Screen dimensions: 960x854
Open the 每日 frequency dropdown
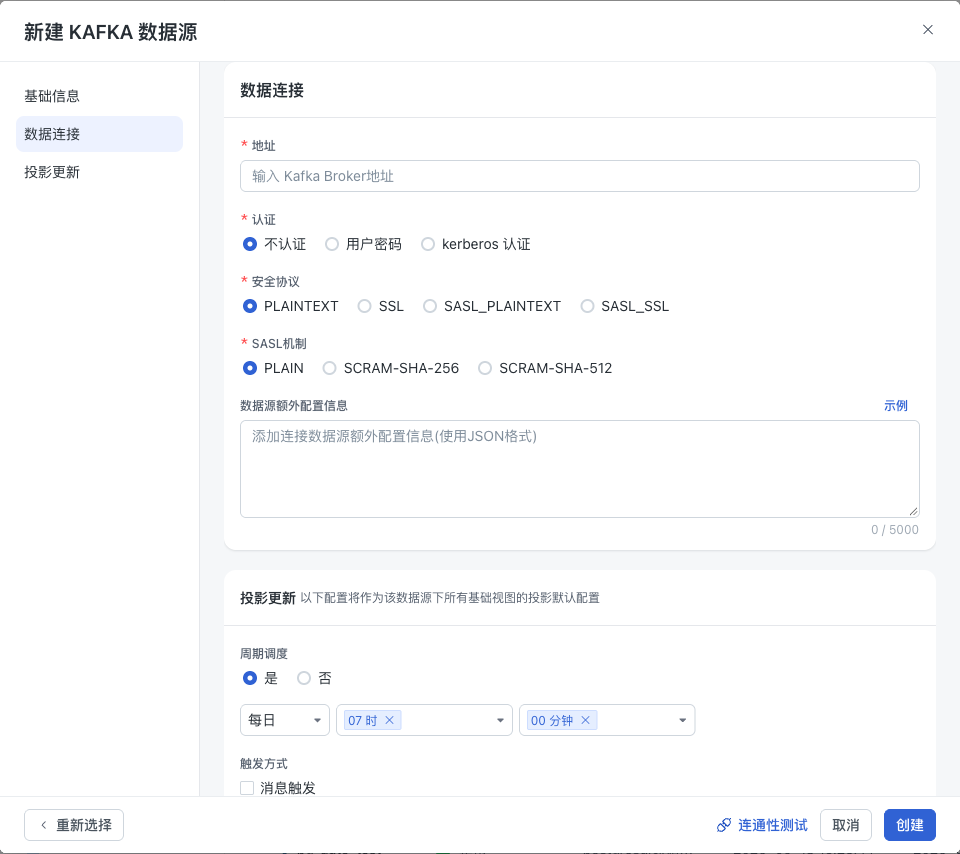(x=285, y=720)
